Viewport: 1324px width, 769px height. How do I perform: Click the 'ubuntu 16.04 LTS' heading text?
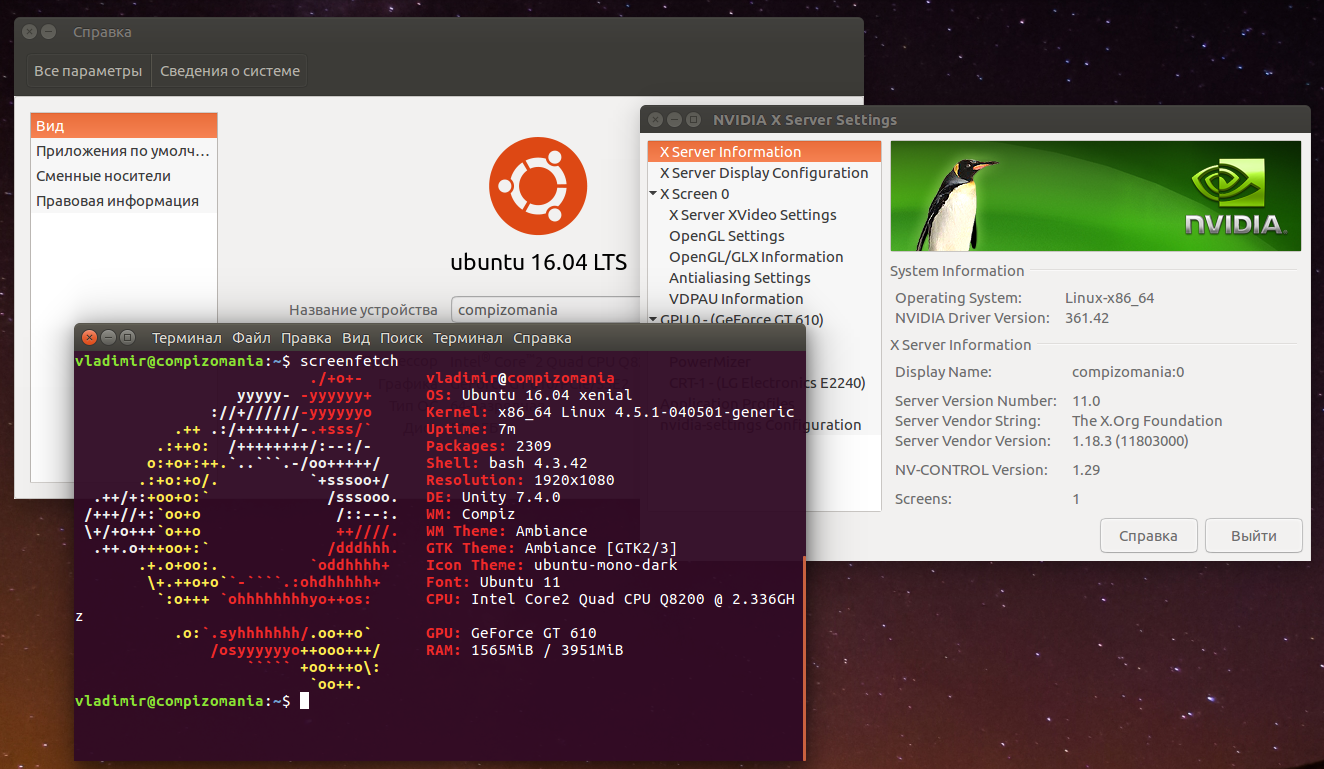click(x=539, y=263)
